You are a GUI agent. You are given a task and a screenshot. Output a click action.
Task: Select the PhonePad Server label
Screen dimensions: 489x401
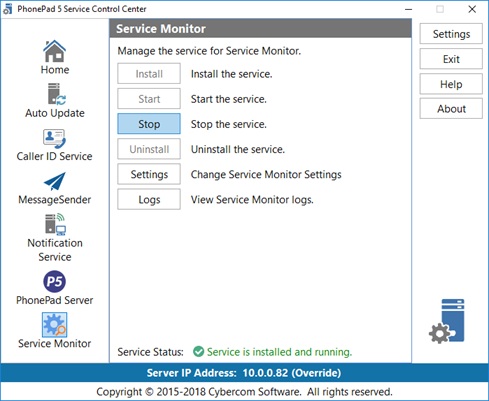(x=55, y=300)
